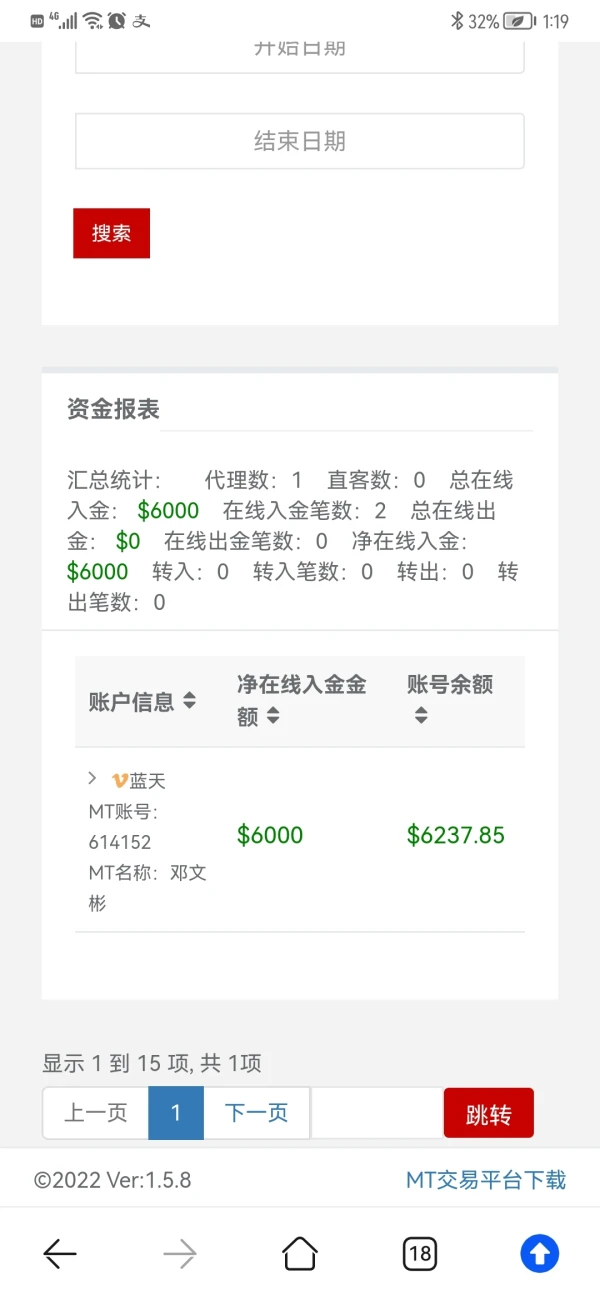Go to the next page via 下一页
The height and width of the screenshot is (1300, 600).
(x=256, y=1112)
